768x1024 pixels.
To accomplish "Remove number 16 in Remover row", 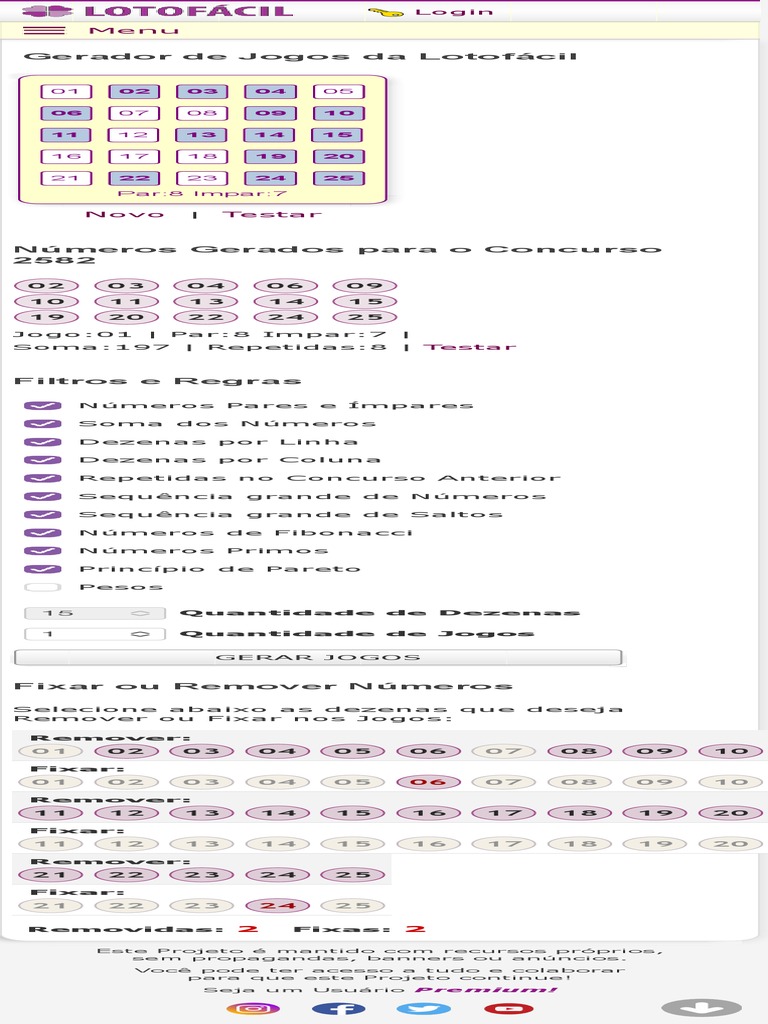I will tap(428, 813).
